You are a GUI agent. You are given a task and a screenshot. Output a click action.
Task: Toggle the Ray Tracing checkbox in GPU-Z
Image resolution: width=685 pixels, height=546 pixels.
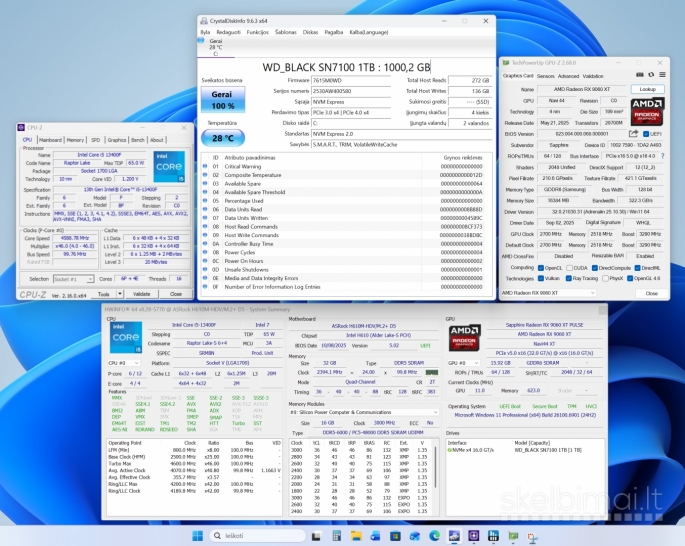coord(568,278)
